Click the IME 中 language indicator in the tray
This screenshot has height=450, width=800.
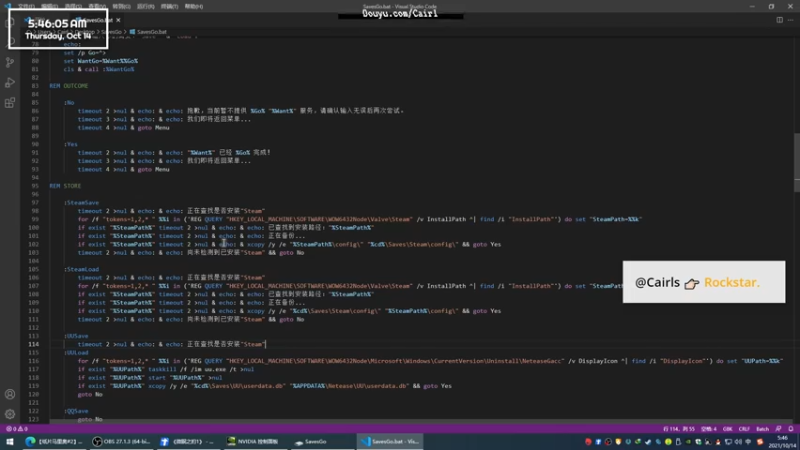click(748, 442)
